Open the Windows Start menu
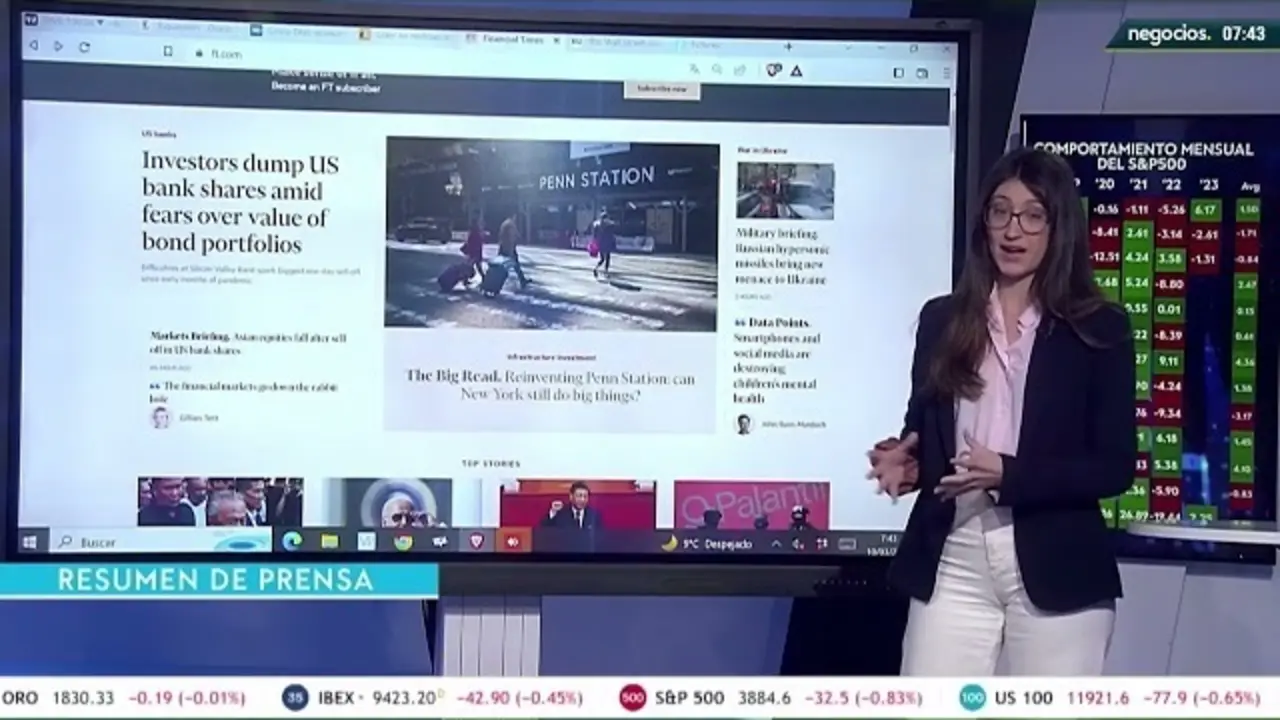The image size is (1280, 720). pyautogui.click(x=30, y=541)
